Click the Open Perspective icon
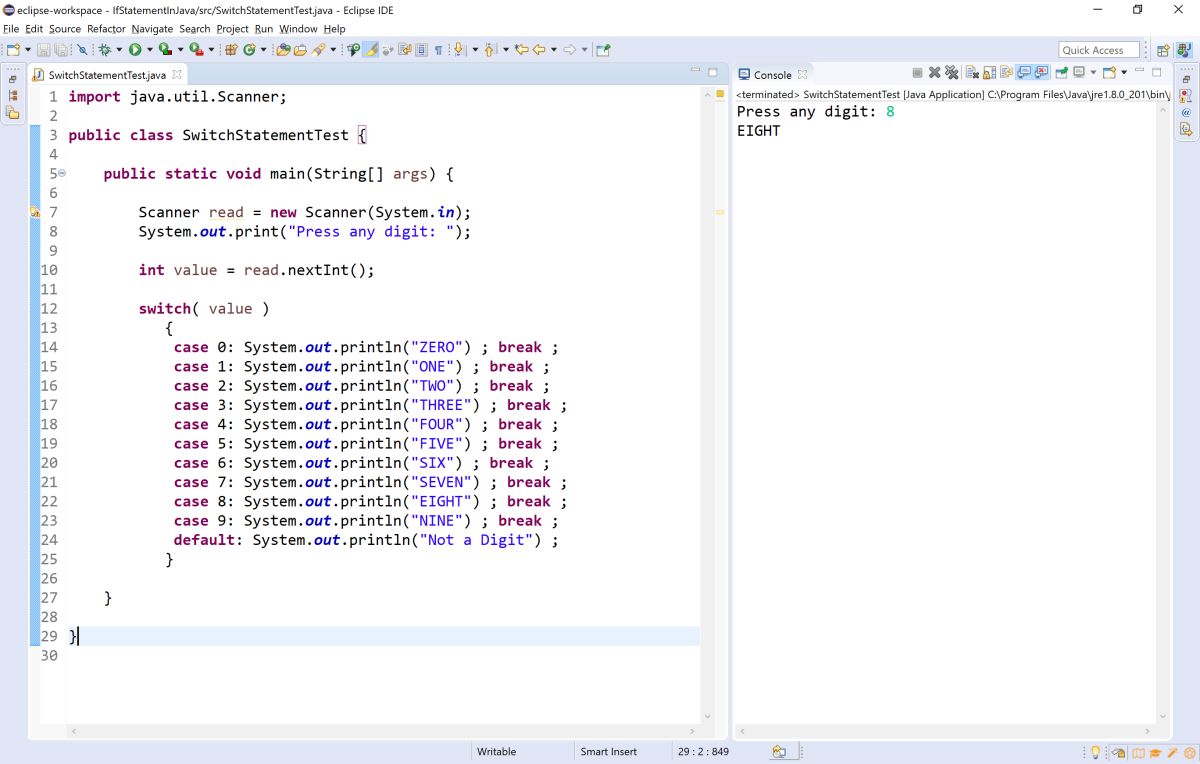Viewport: 1200px width, 764px height. (1163, 50)
